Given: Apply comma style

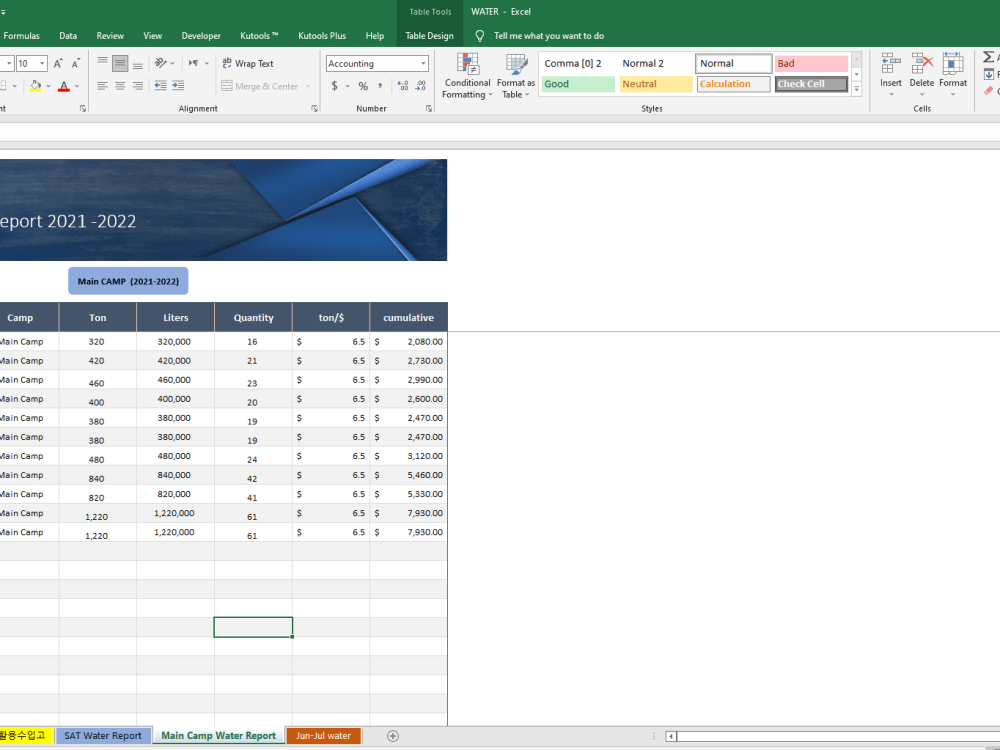Looking at the screenshot, I should pos(380,85).
